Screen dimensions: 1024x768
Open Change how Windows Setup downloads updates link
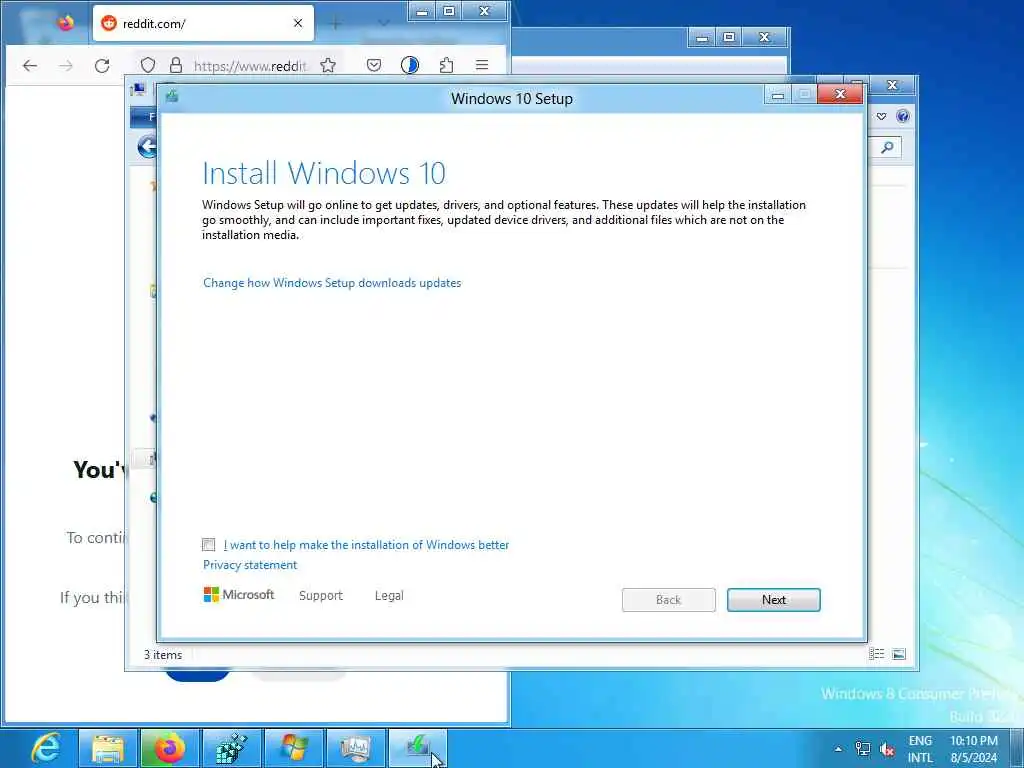pyautogui.click(x=332, y=283)
